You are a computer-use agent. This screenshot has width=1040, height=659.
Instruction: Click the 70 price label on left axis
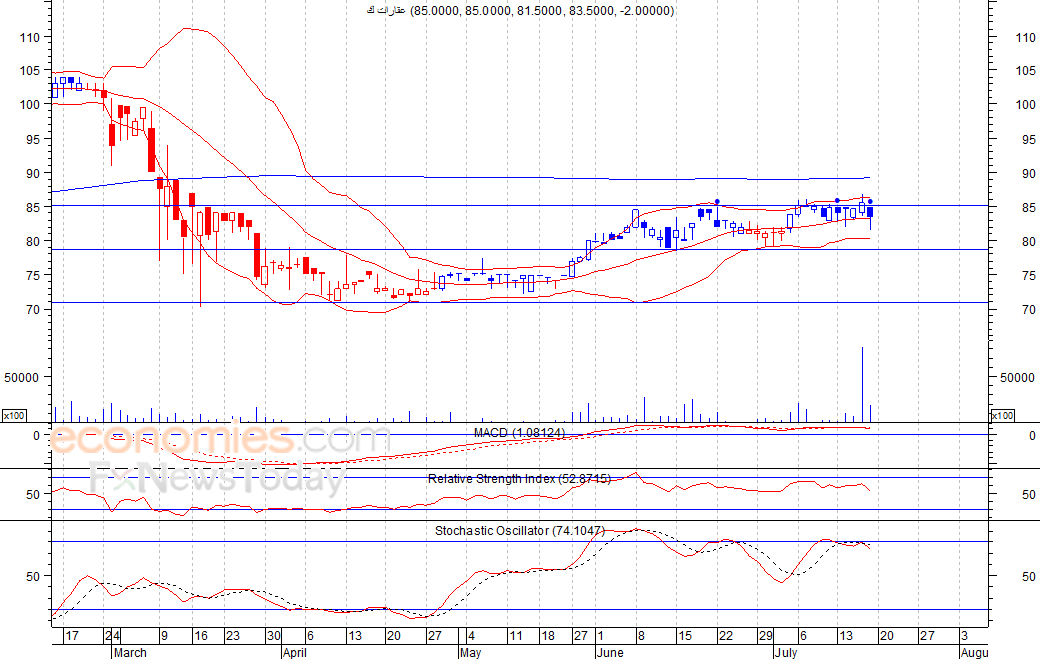33,310
